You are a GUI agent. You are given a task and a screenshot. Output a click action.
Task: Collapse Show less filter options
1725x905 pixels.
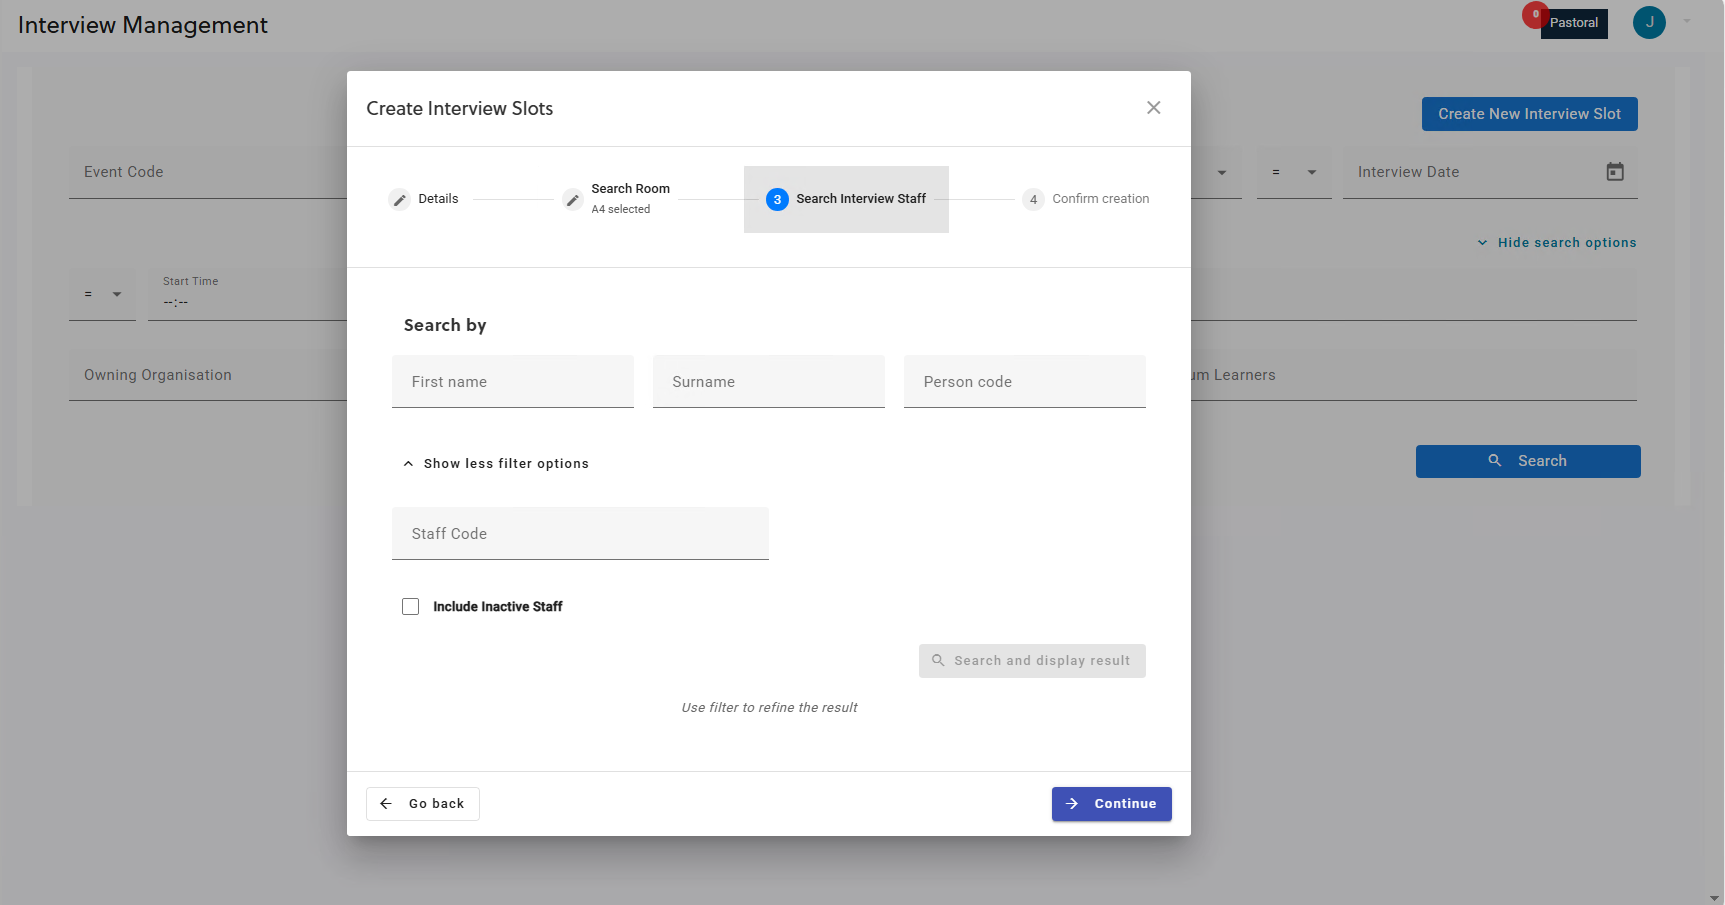pyautogui.click(x=496, y=464)
